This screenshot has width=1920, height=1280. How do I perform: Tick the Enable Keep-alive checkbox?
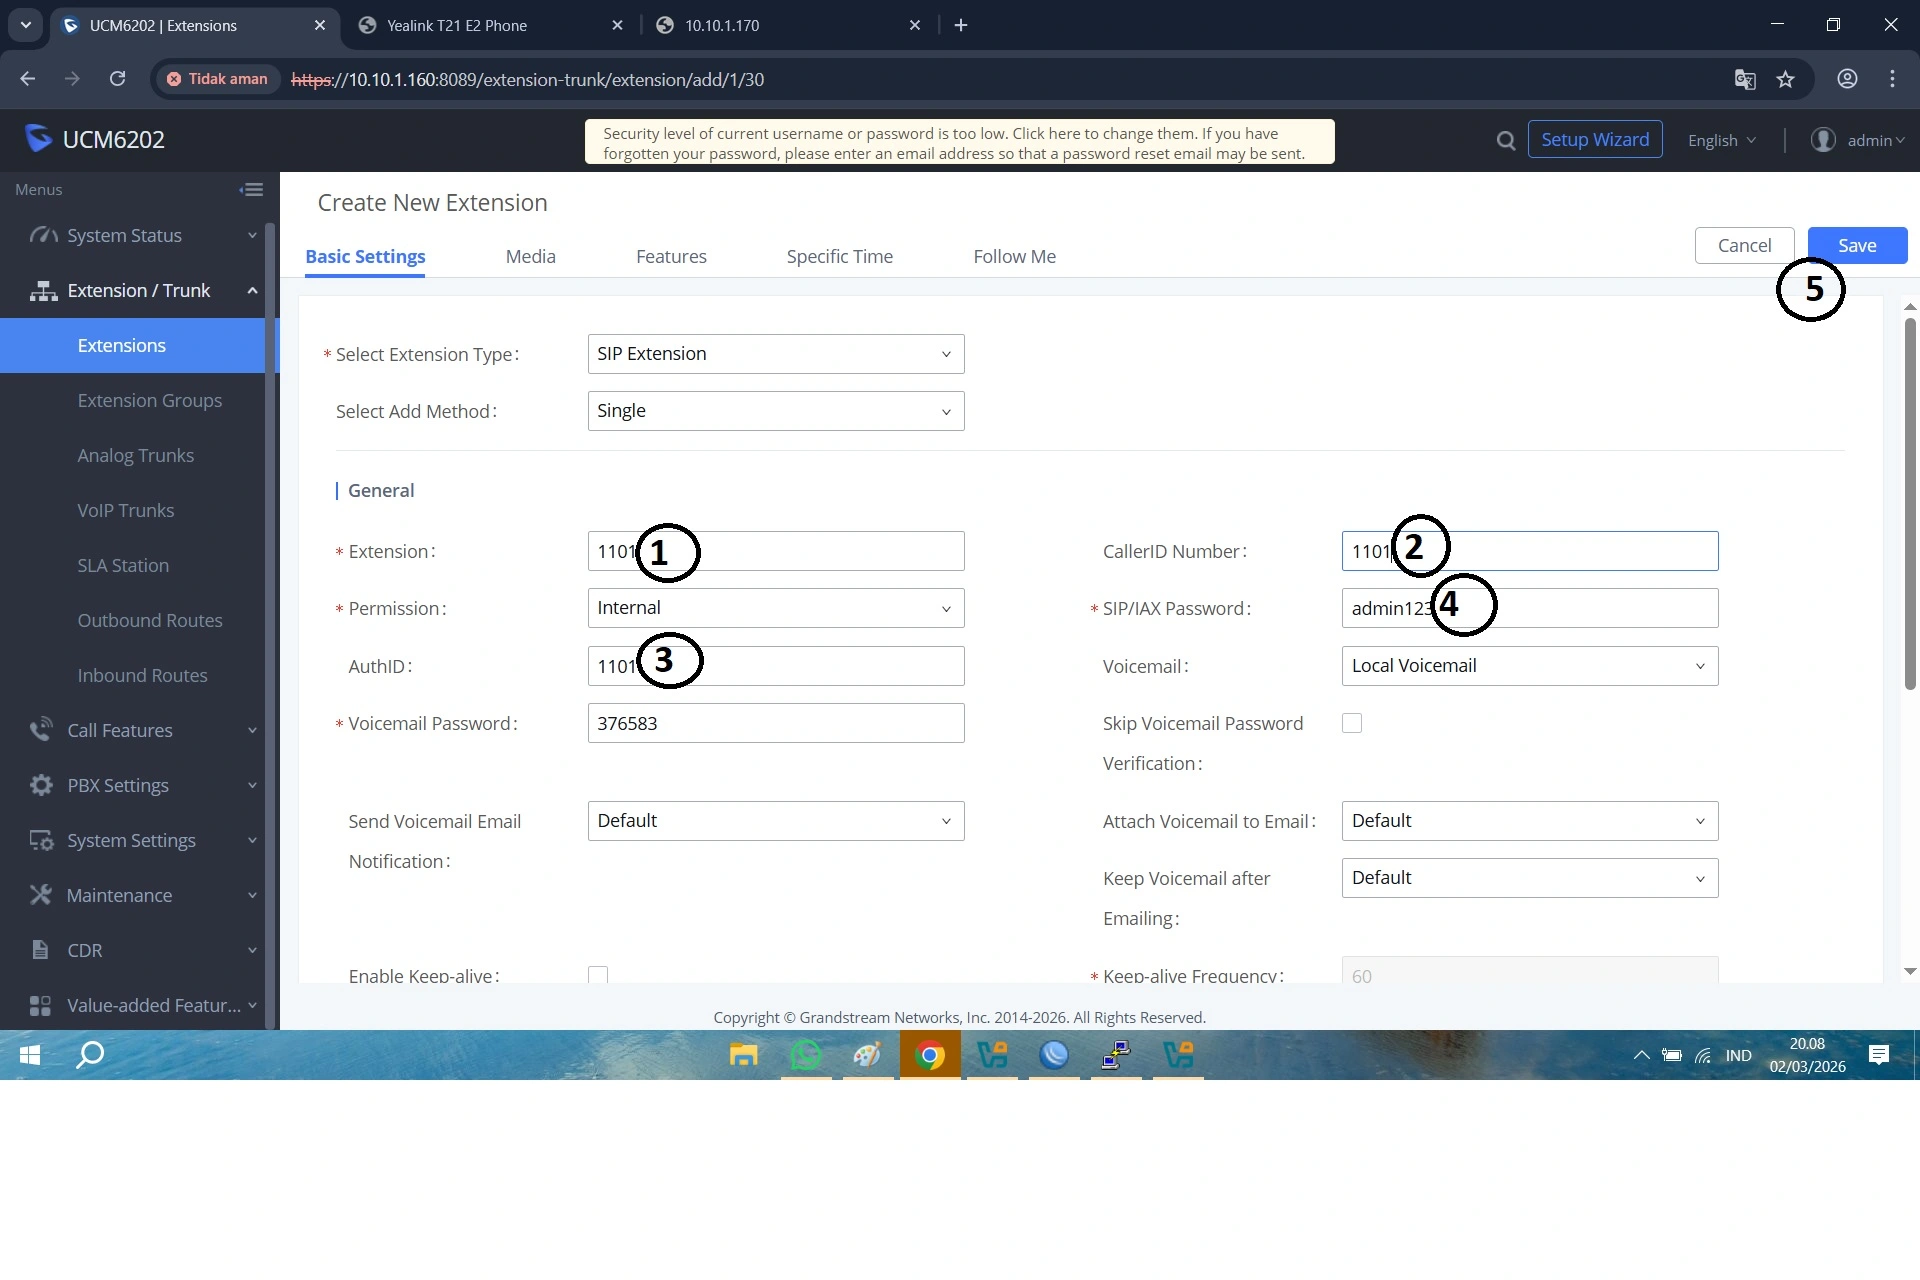[x=598, y=974]
